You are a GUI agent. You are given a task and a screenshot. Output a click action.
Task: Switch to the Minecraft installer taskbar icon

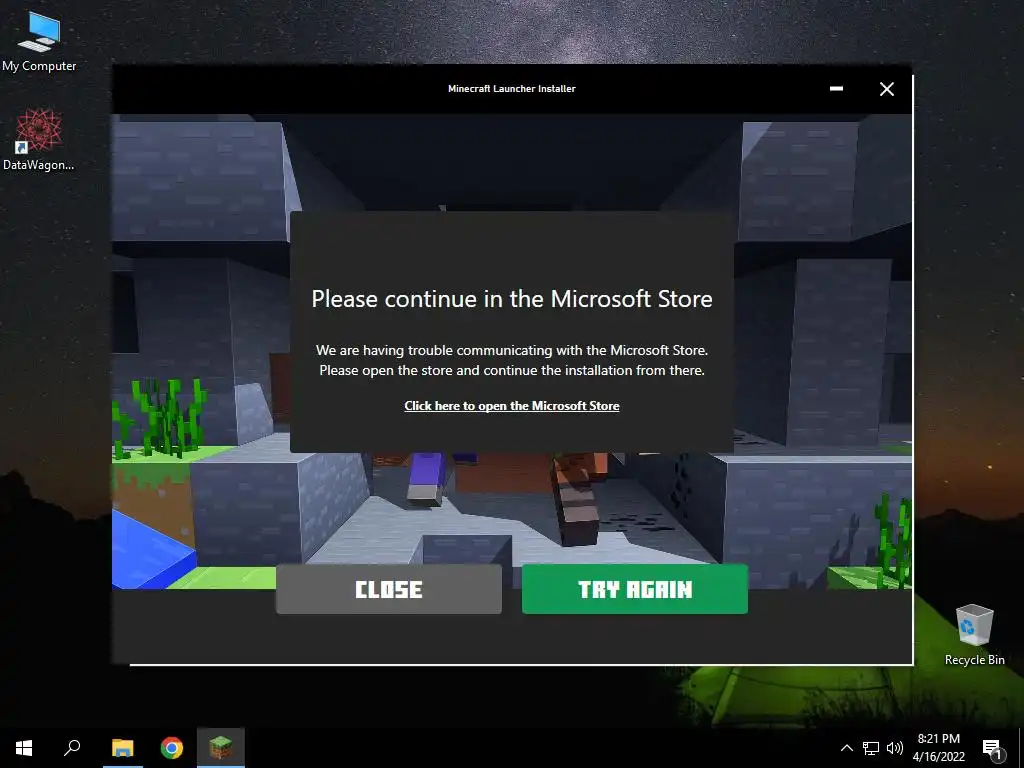(x=221, y=748)
